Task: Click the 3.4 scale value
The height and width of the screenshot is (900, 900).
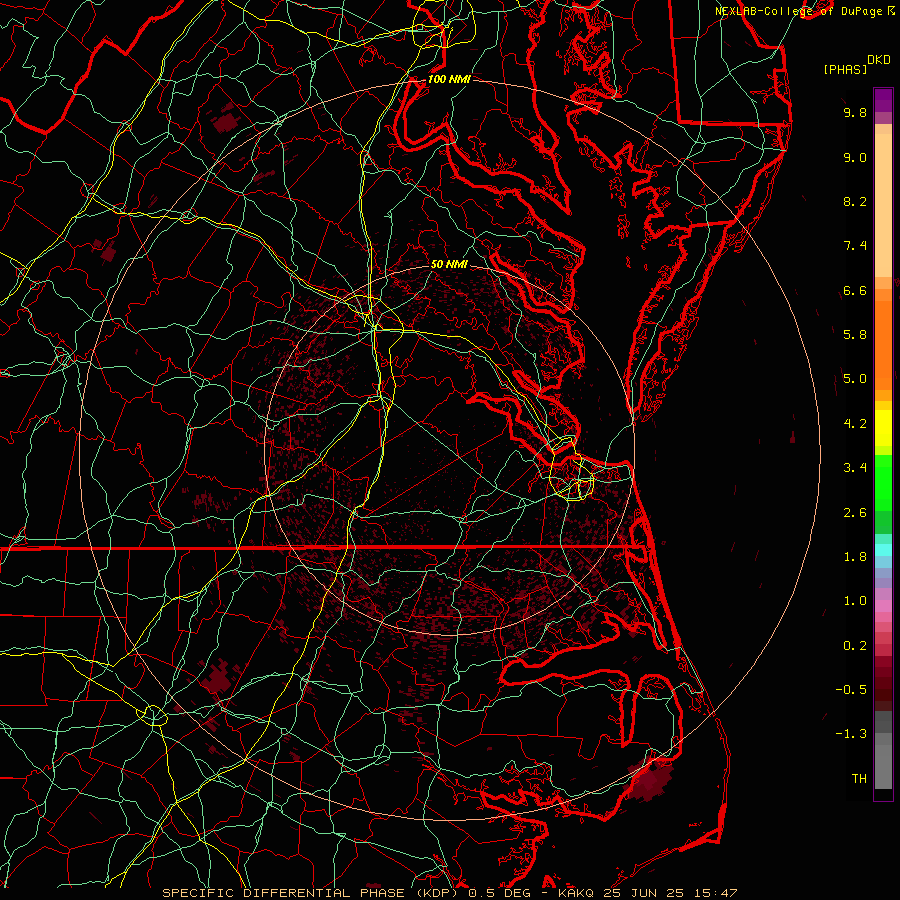Action: (x=855, y=468)
